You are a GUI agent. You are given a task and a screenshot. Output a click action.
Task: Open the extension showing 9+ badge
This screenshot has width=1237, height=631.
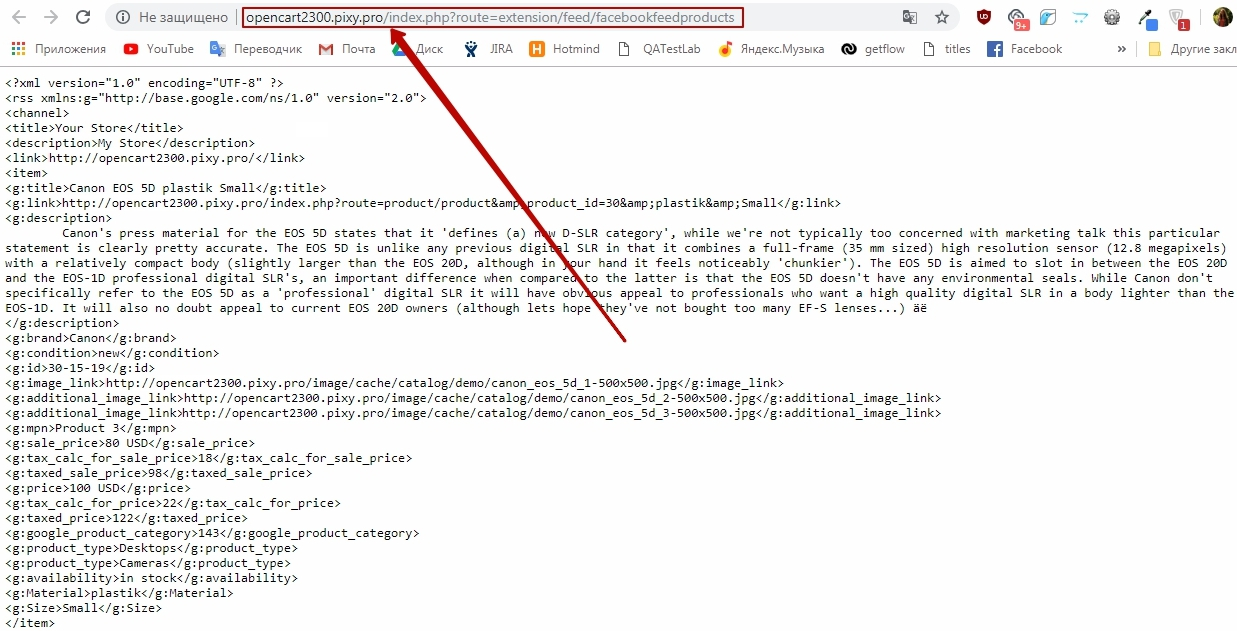point(1016,18)
